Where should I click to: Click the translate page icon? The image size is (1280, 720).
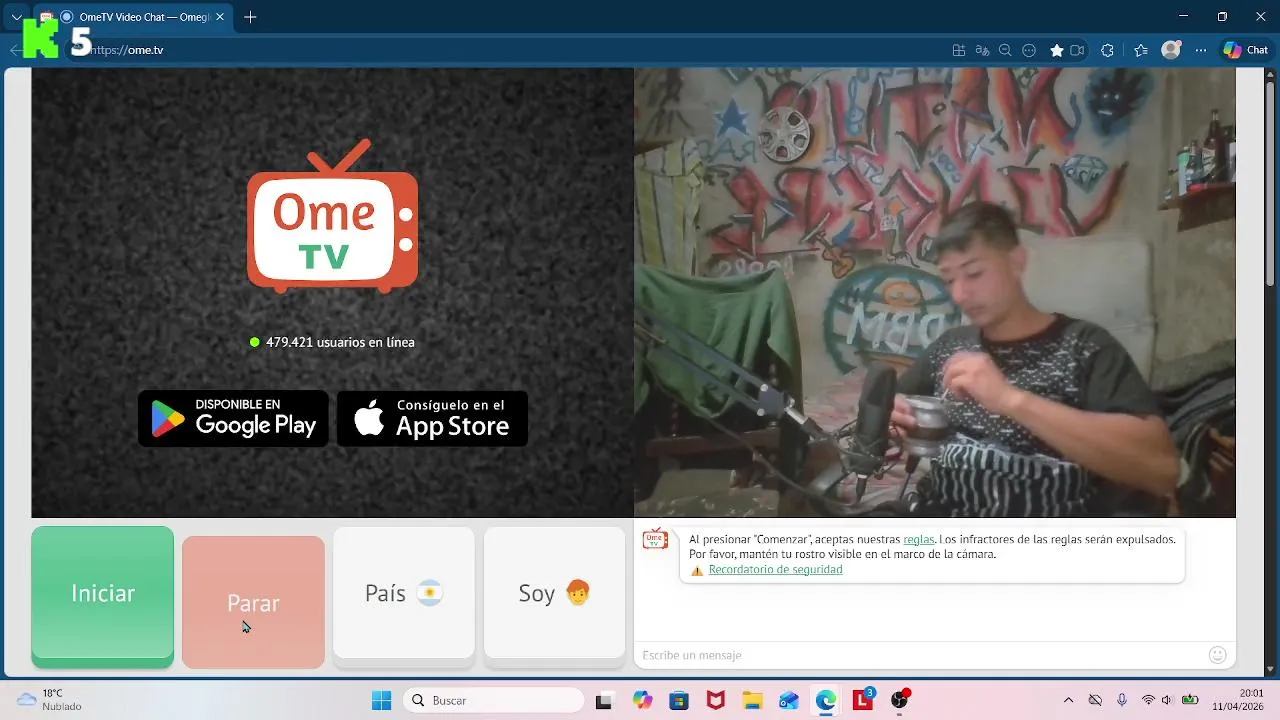point(982,50)
